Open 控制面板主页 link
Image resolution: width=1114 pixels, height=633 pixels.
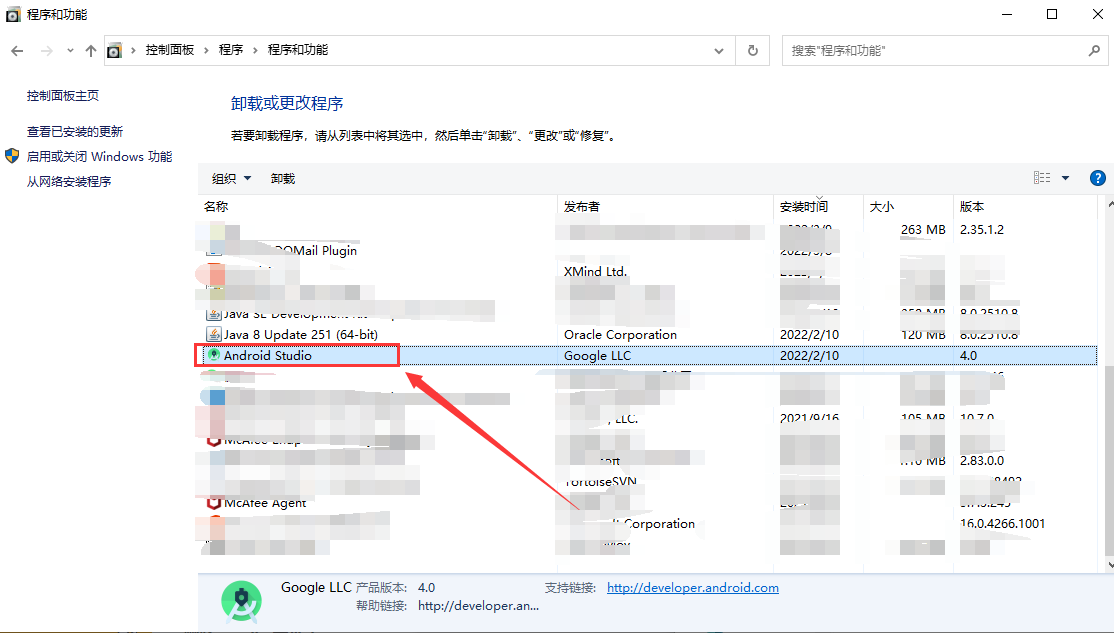click(63, 95)
